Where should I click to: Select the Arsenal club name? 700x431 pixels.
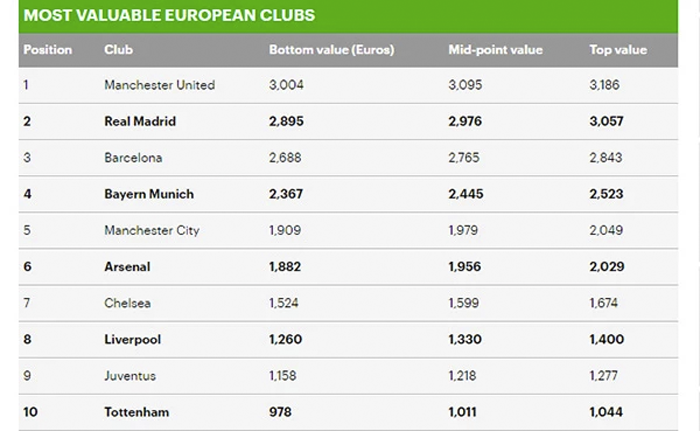point(127,267)
